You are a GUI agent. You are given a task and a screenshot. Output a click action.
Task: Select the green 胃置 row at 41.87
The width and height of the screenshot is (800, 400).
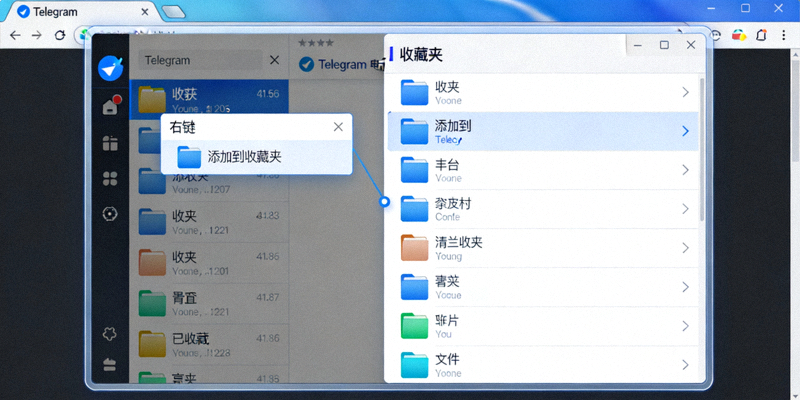click(209, 304)
